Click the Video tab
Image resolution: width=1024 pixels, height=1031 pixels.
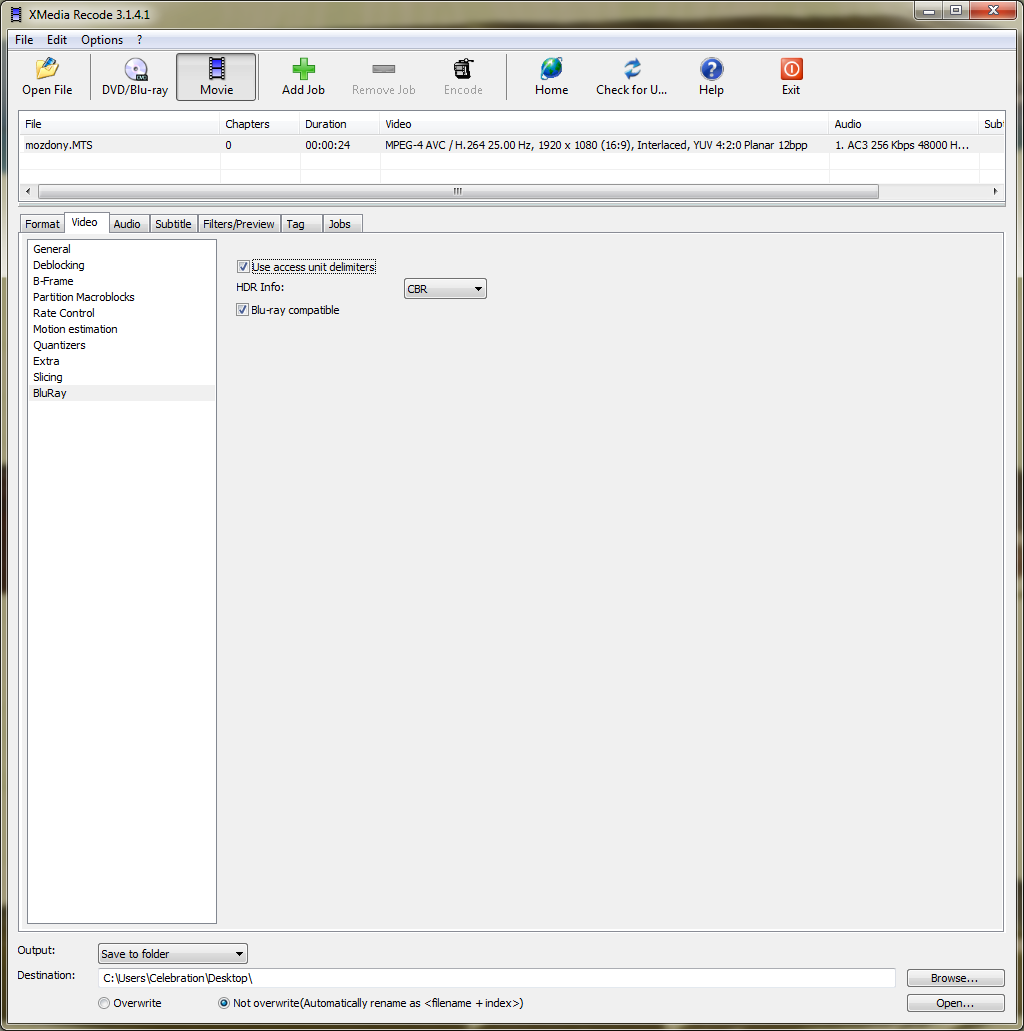(85, 222)
